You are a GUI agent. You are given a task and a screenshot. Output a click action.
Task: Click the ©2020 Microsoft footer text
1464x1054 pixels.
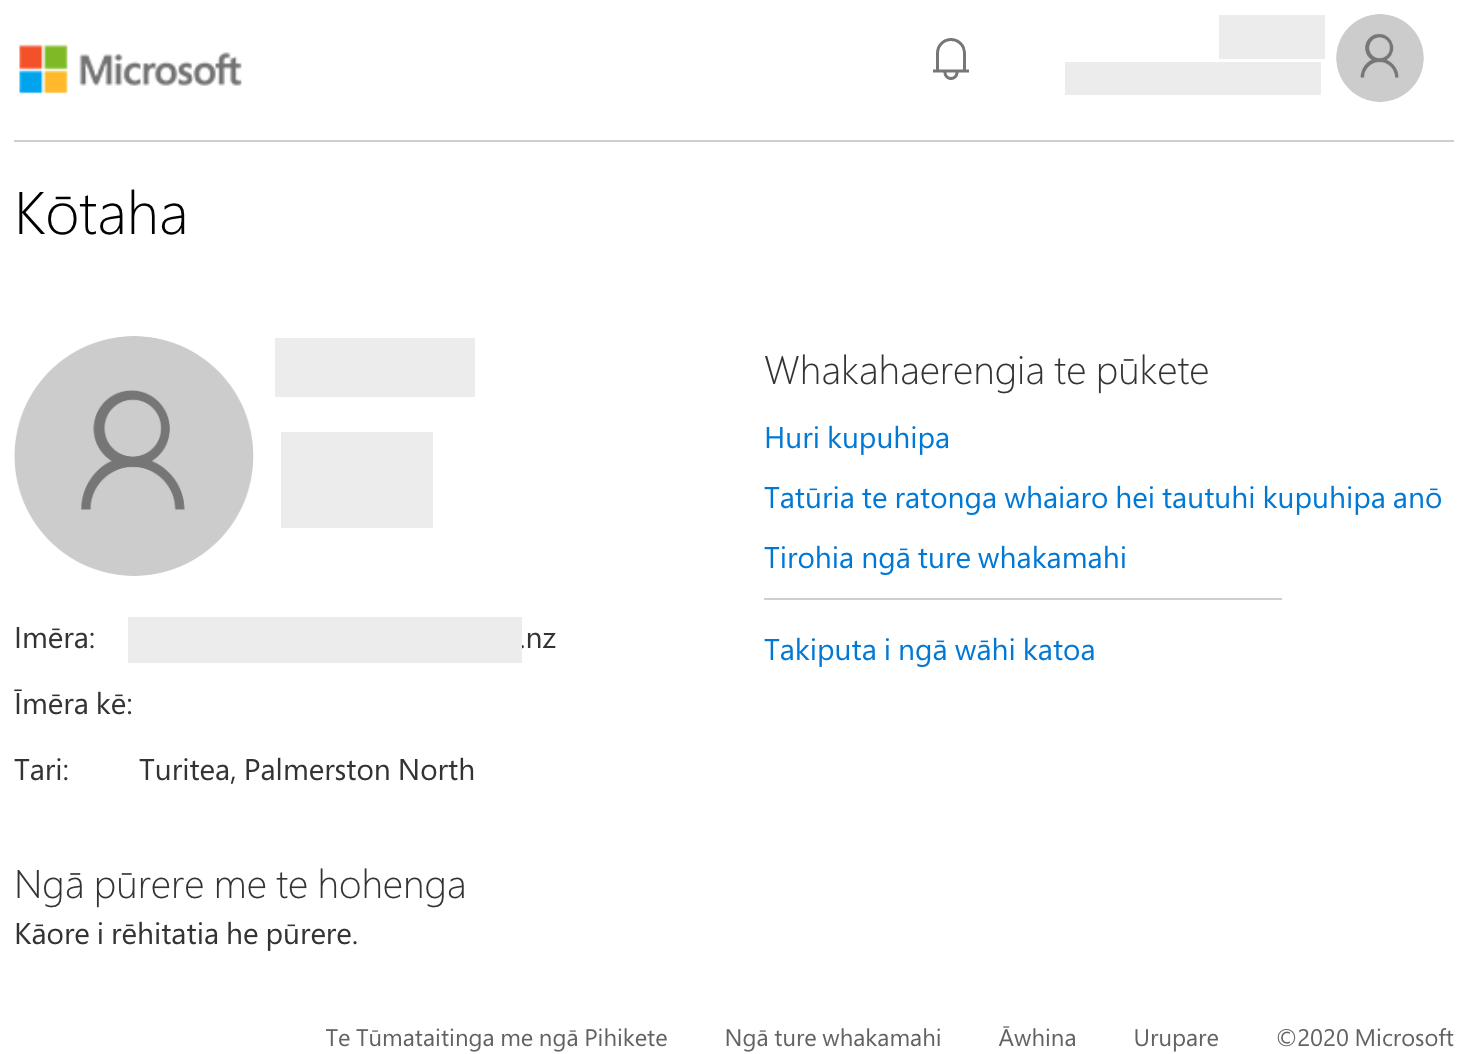click(1364, 1038)
